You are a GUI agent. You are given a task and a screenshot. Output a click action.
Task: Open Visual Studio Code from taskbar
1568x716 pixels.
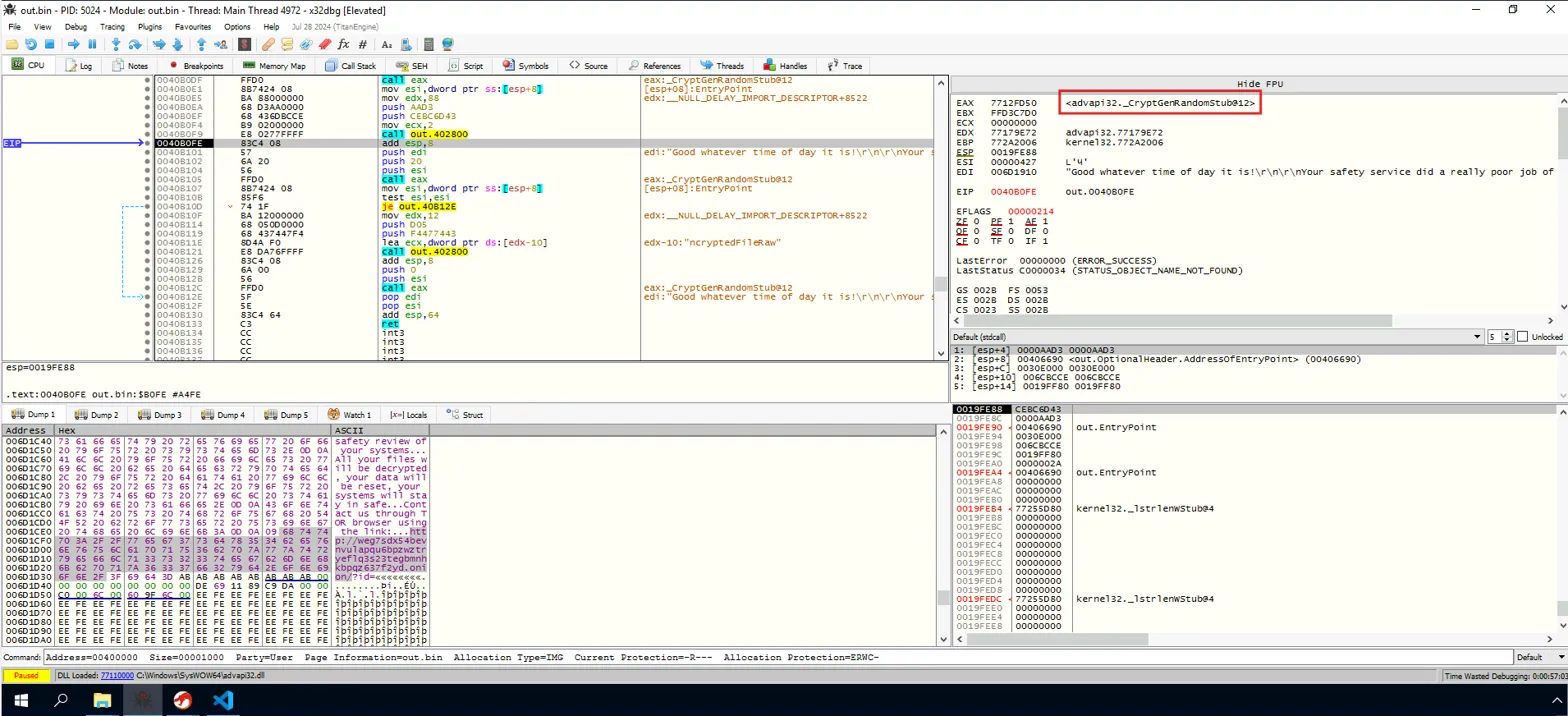click(x=222, y=700)
